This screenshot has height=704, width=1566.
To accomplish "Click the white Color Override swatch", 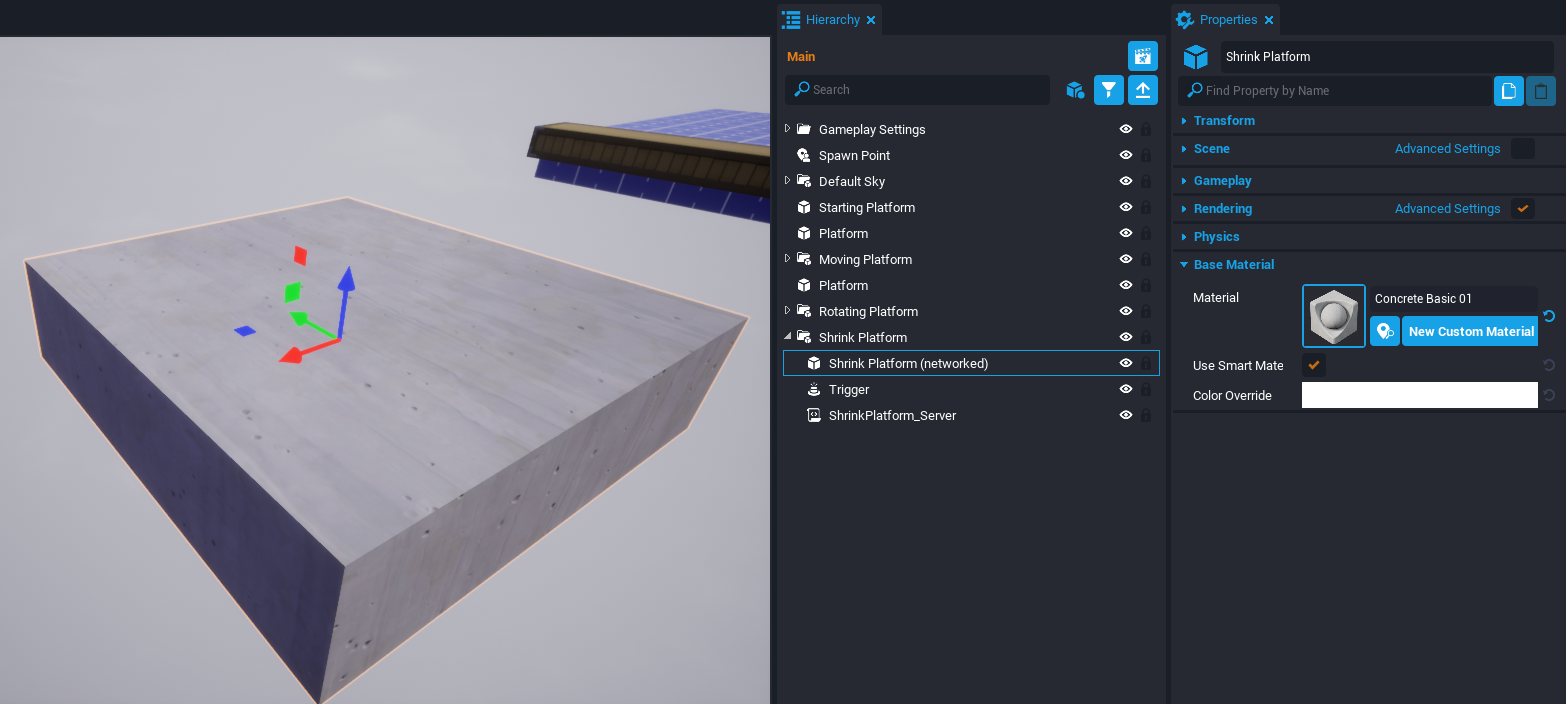I will (x=1419, y=395).
